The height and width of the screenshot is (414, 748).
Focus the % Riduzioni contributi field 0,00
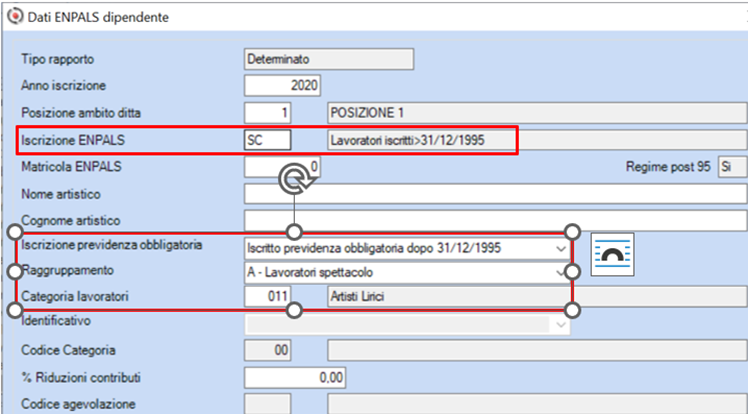(x=295, y=378)
